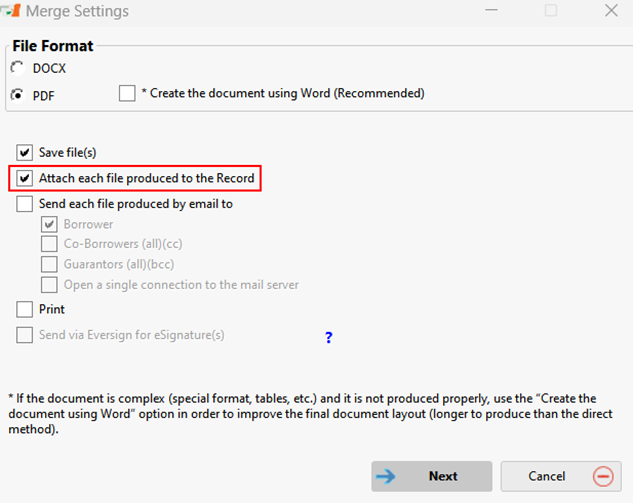Enable the Print checkbox
Viewport: 633px width, 503px height.
pos(25,310)
